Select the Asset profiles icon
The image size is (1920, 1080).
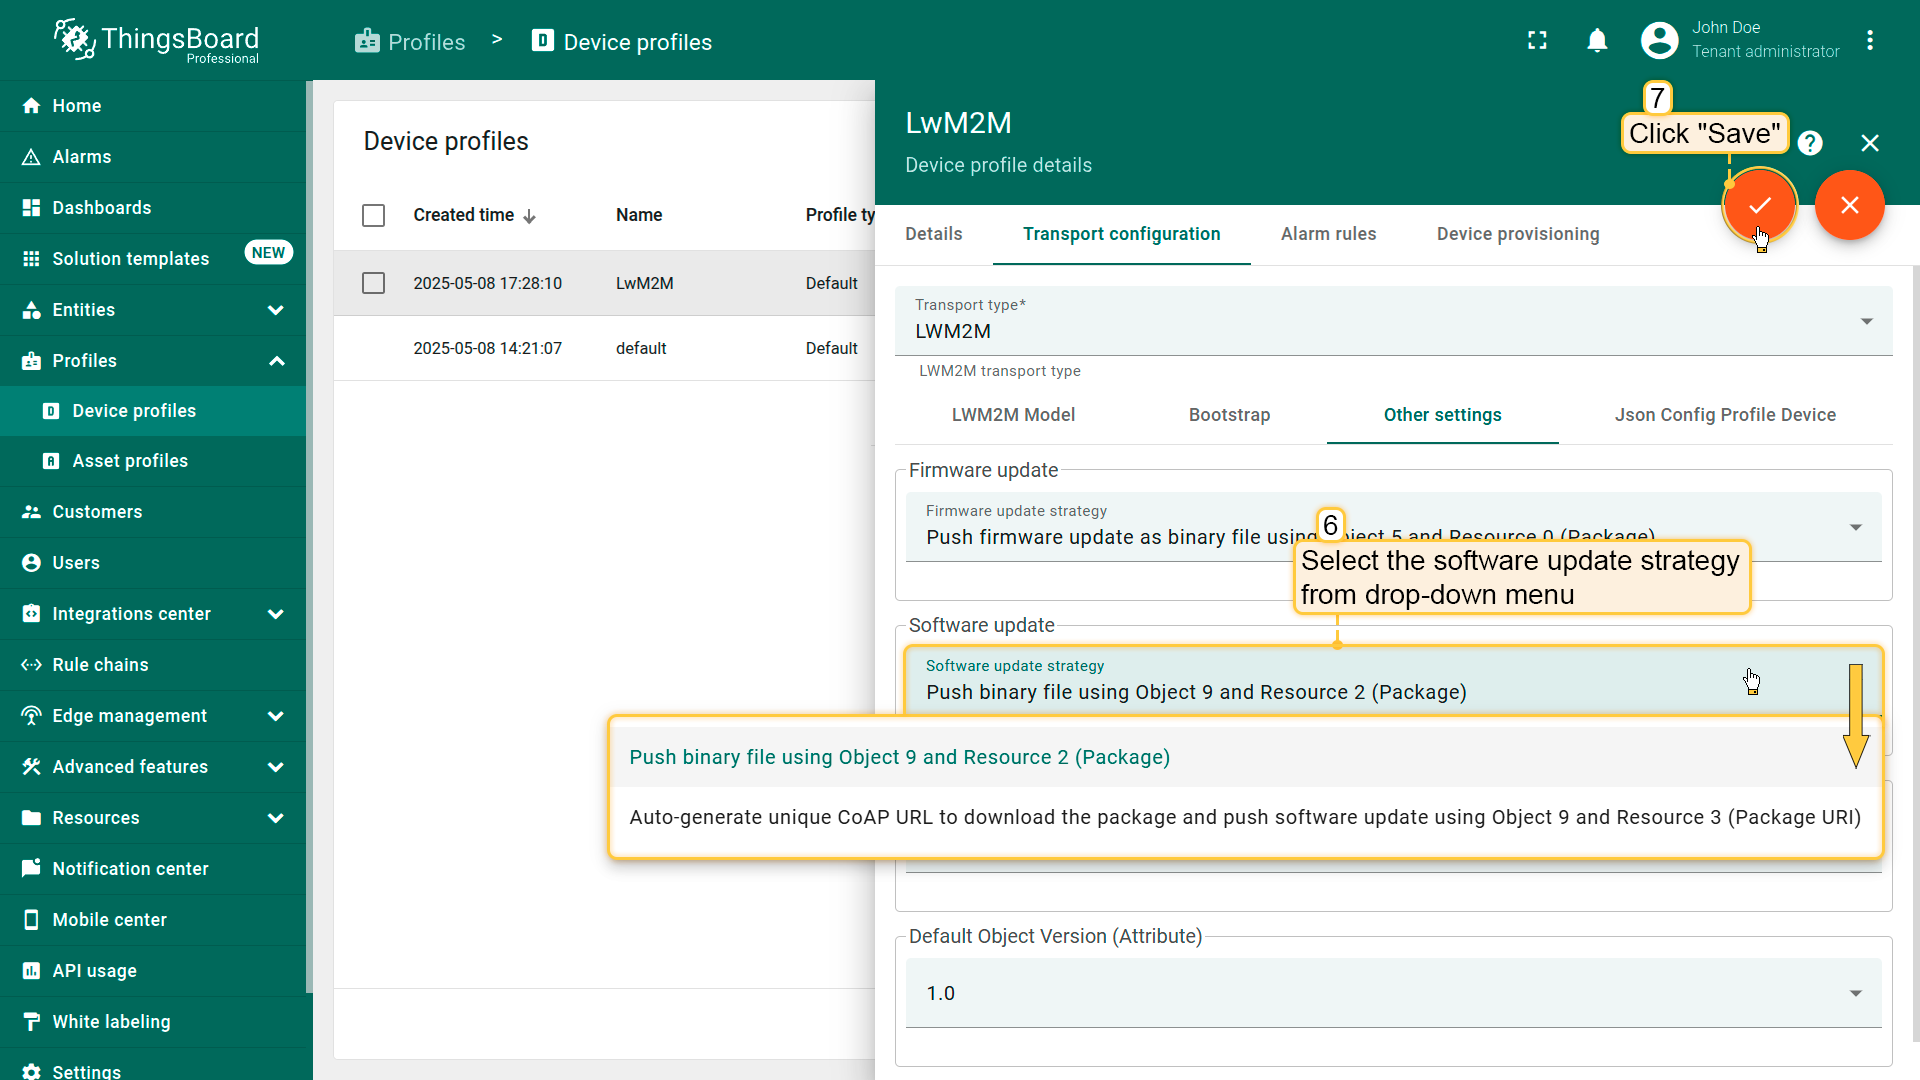tap(51, 461)
